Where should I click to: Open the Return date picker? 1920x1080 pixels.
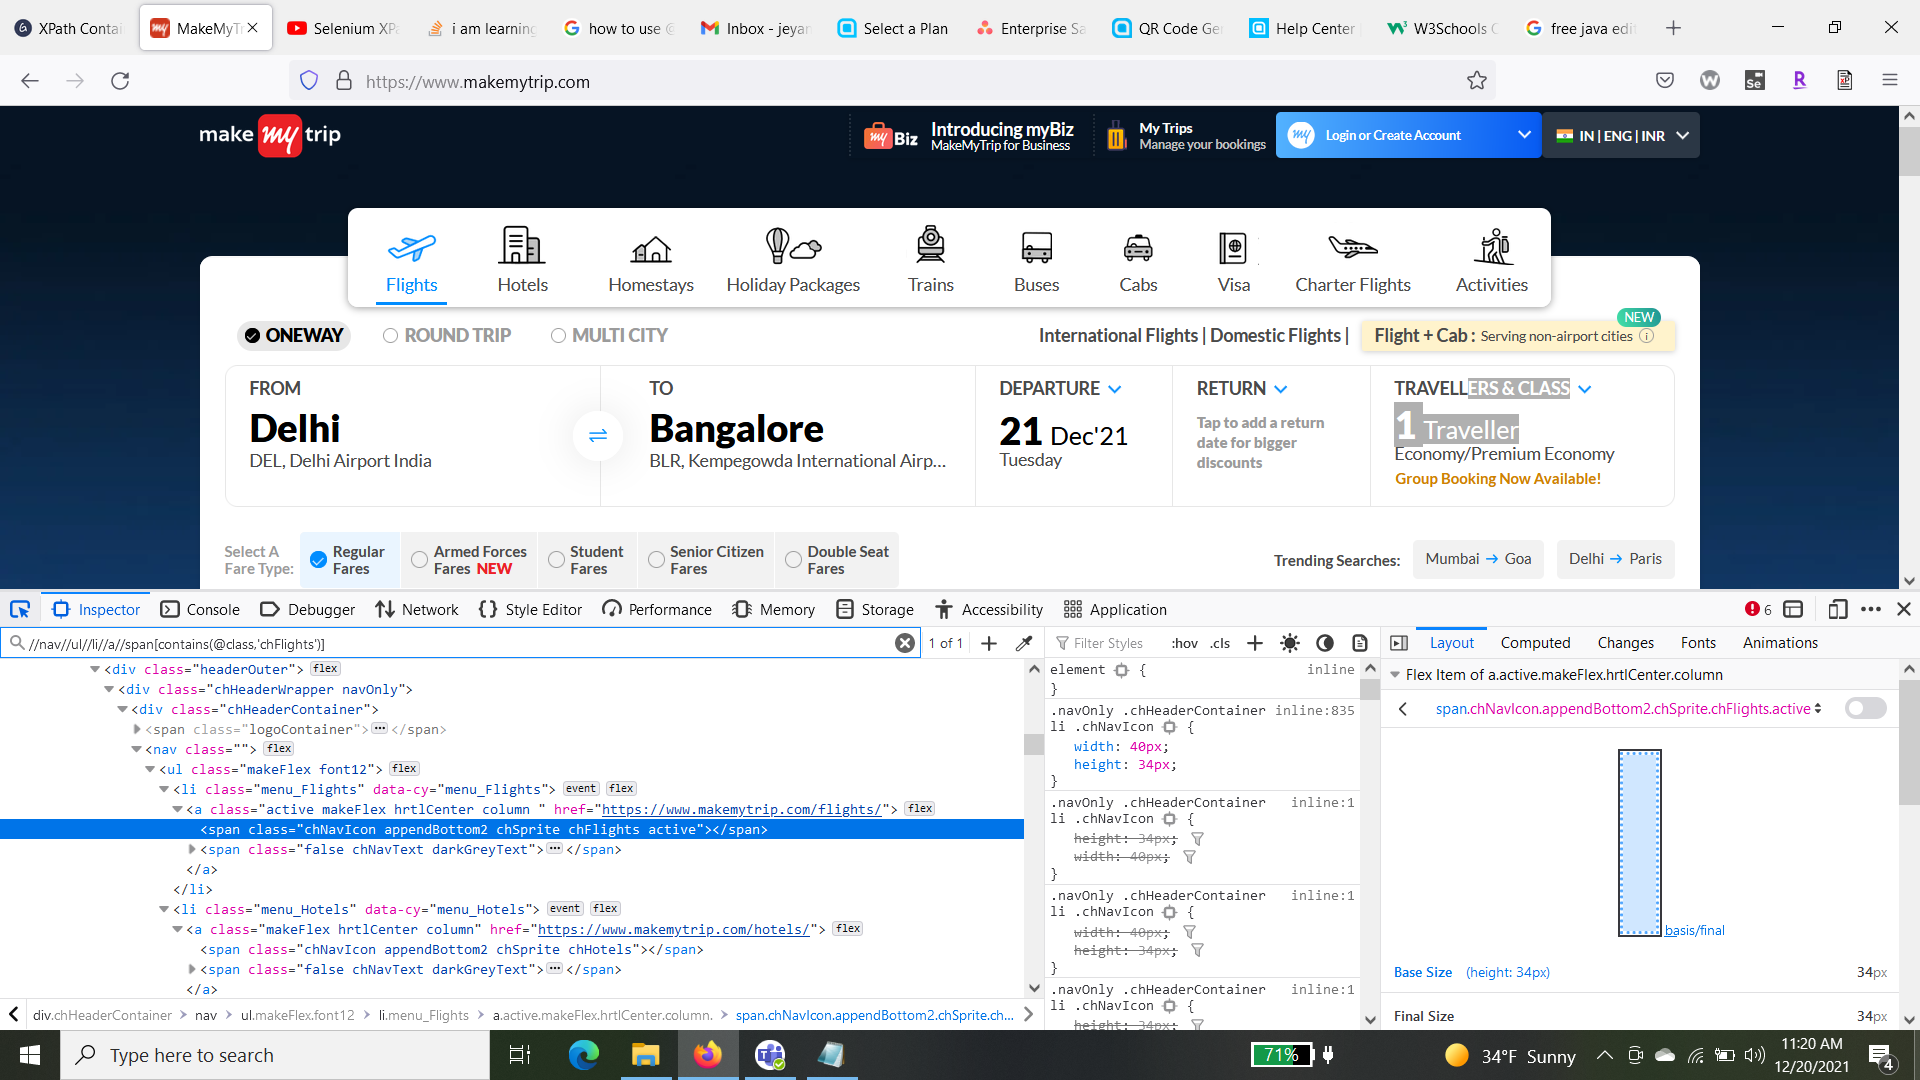tap(1271, 436)
